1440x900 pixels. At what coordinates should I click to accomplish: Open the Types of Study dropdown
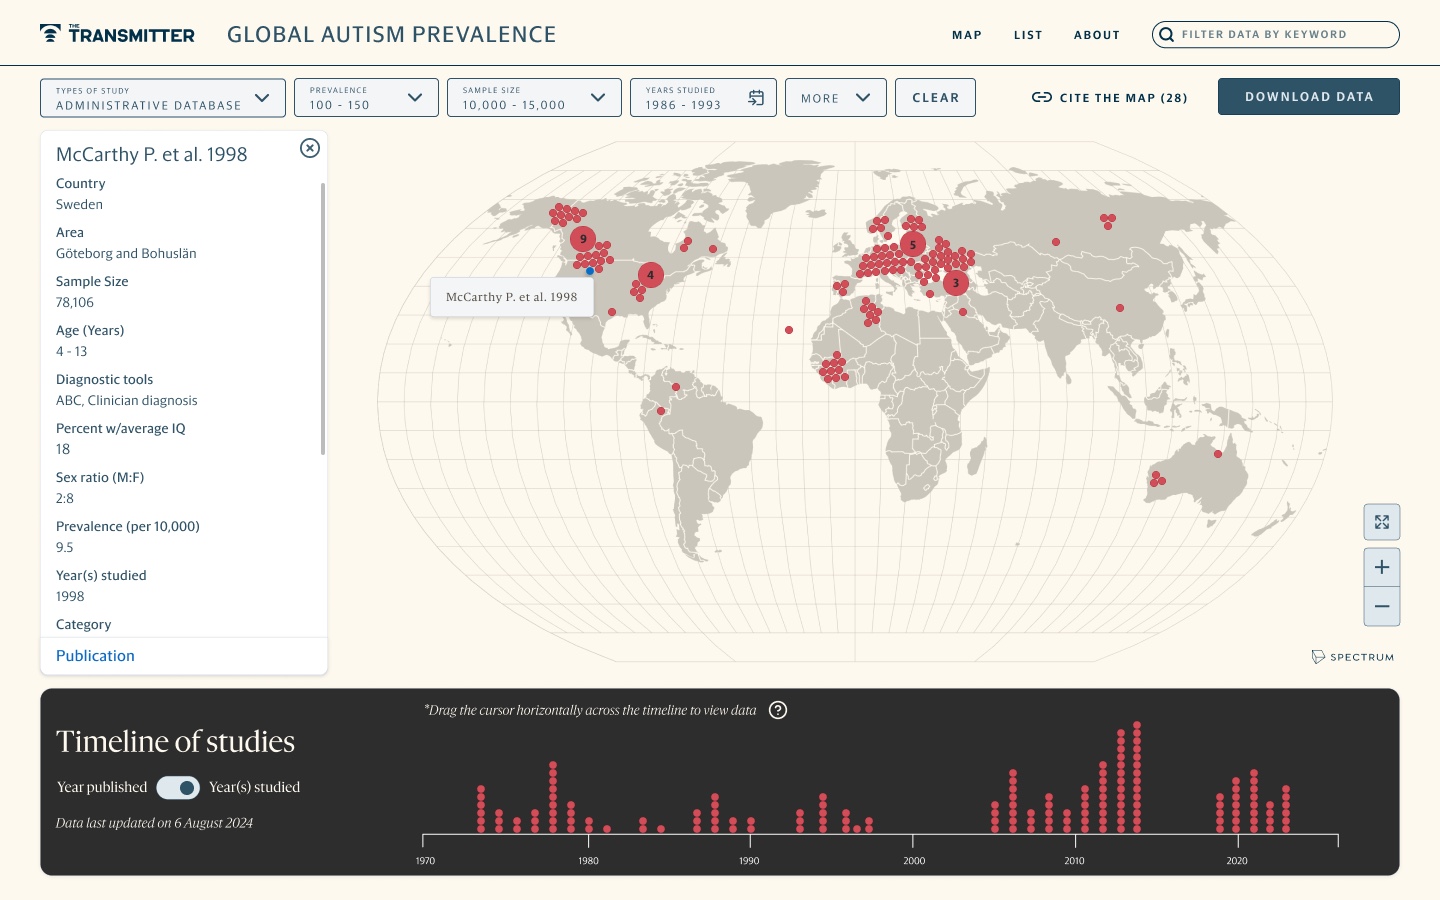tap(163, 98)
